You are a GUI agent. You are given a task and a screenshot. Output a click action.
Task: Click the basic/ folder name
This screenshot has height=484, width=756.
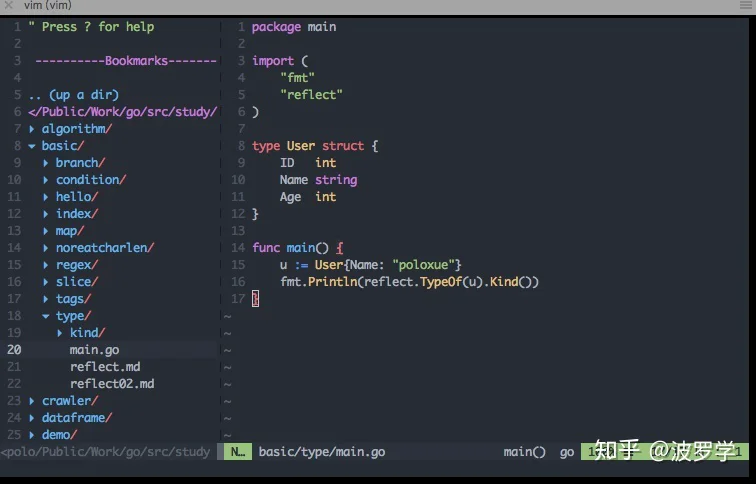click(x=63, y=146)
